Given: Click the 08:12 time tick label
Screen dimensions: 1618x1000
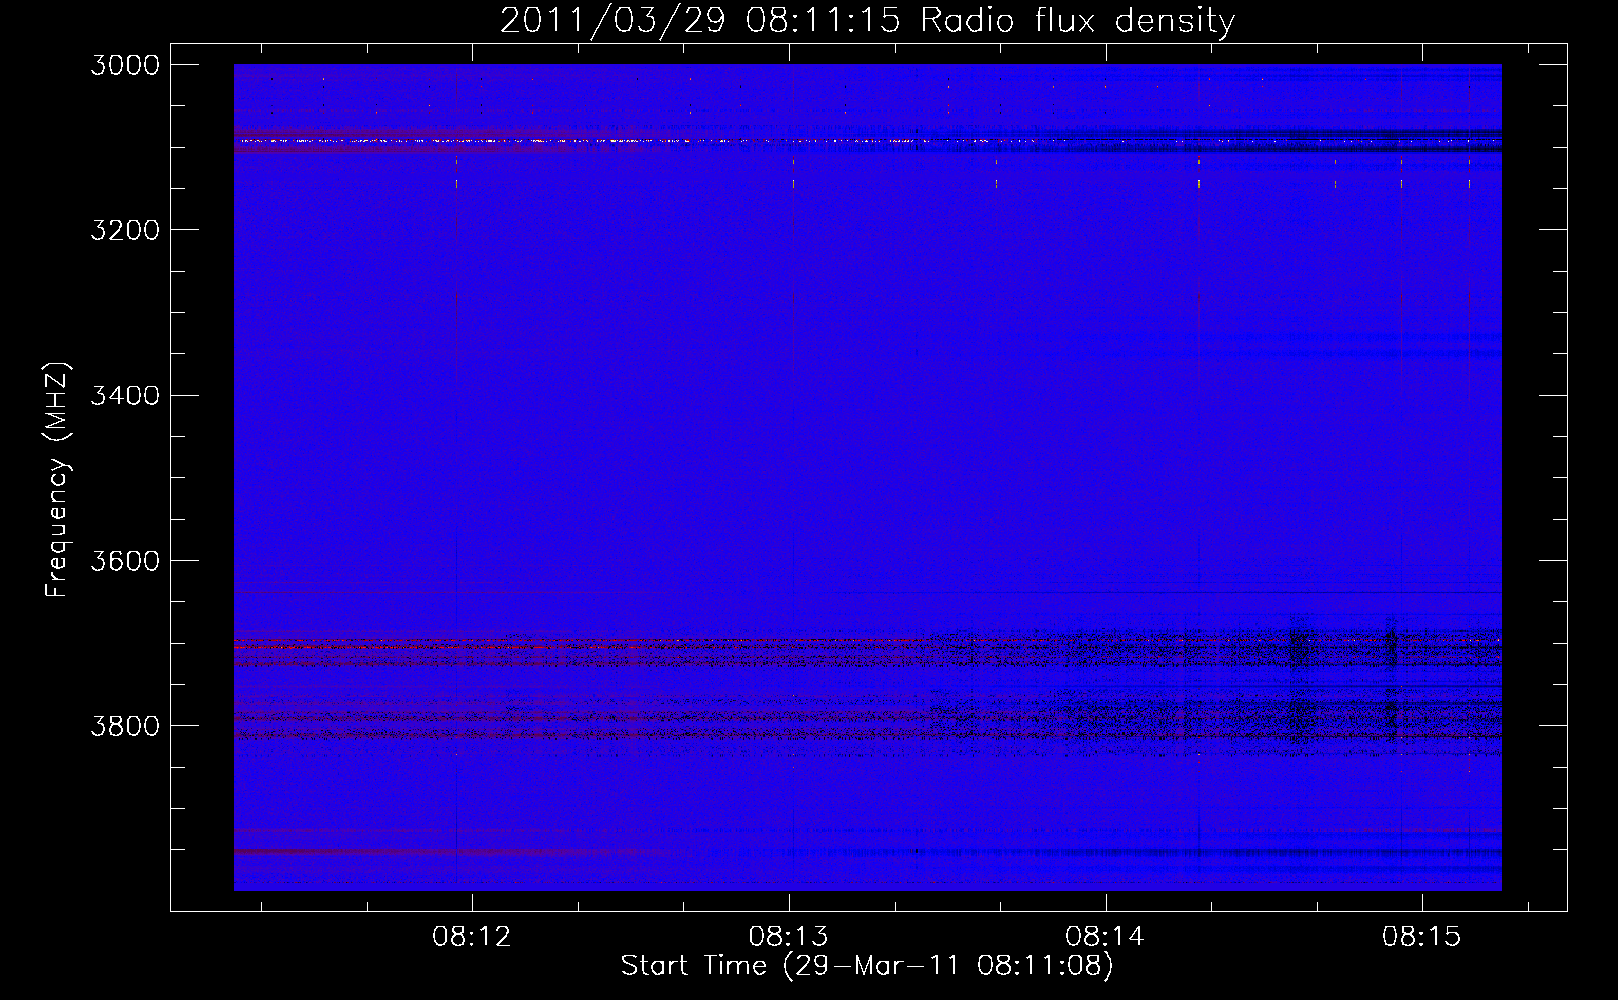Looking at the screenshot, I should 472,936.
